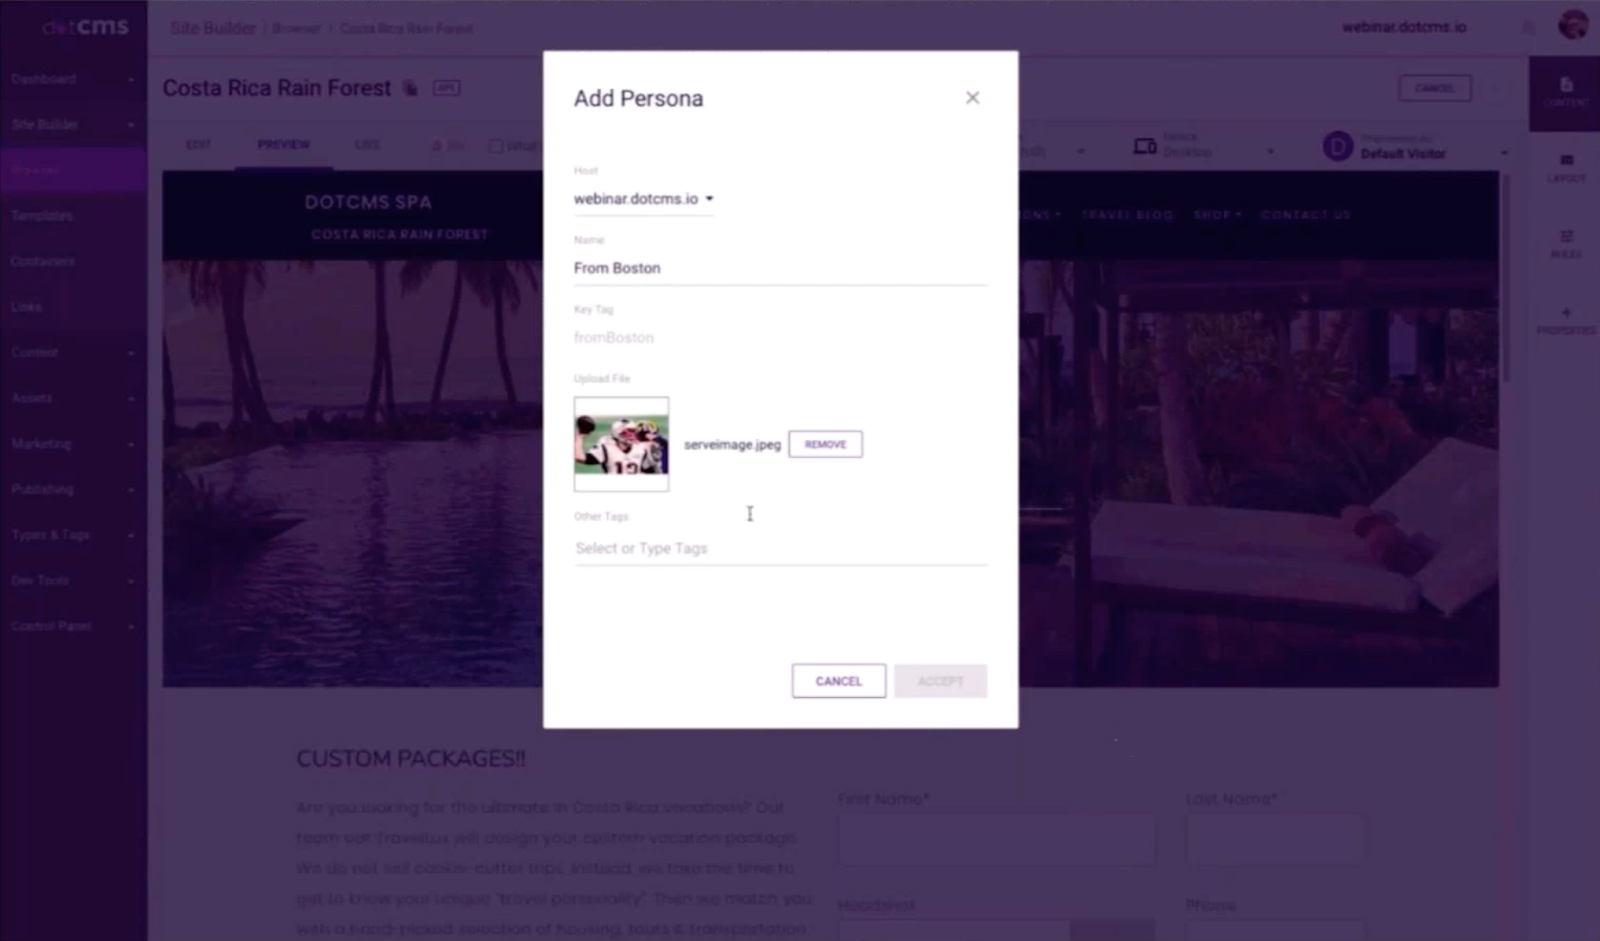Open the Content panel icon
The height and width of the screenshot is (941, 1600).
point(1566,92)
